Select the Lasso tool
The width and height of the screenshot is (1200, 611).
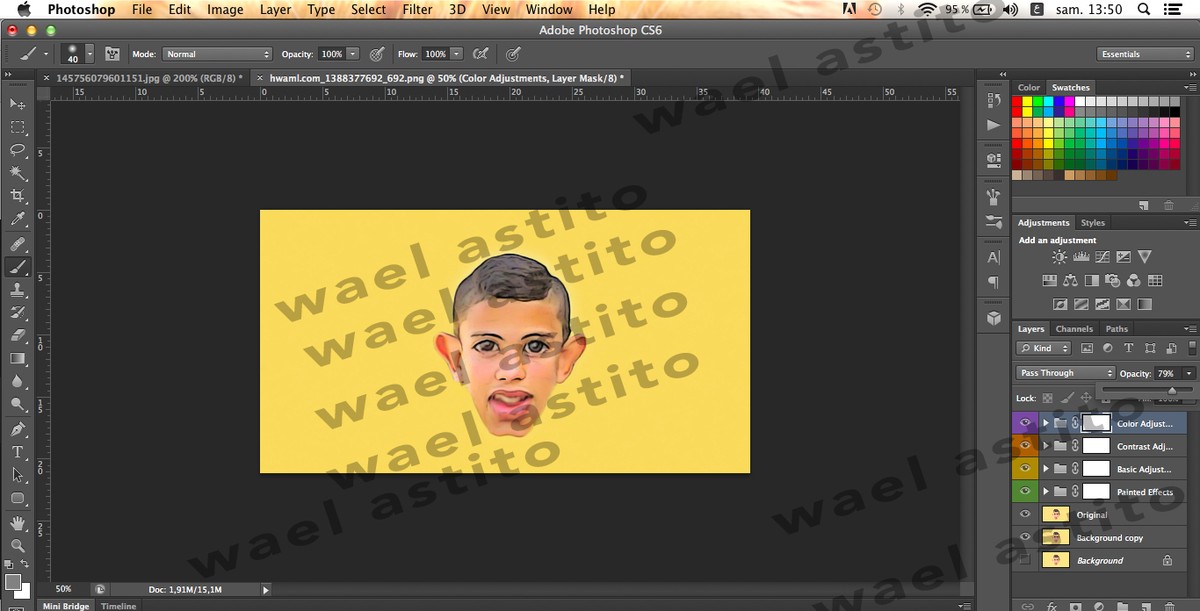[18, 150]
